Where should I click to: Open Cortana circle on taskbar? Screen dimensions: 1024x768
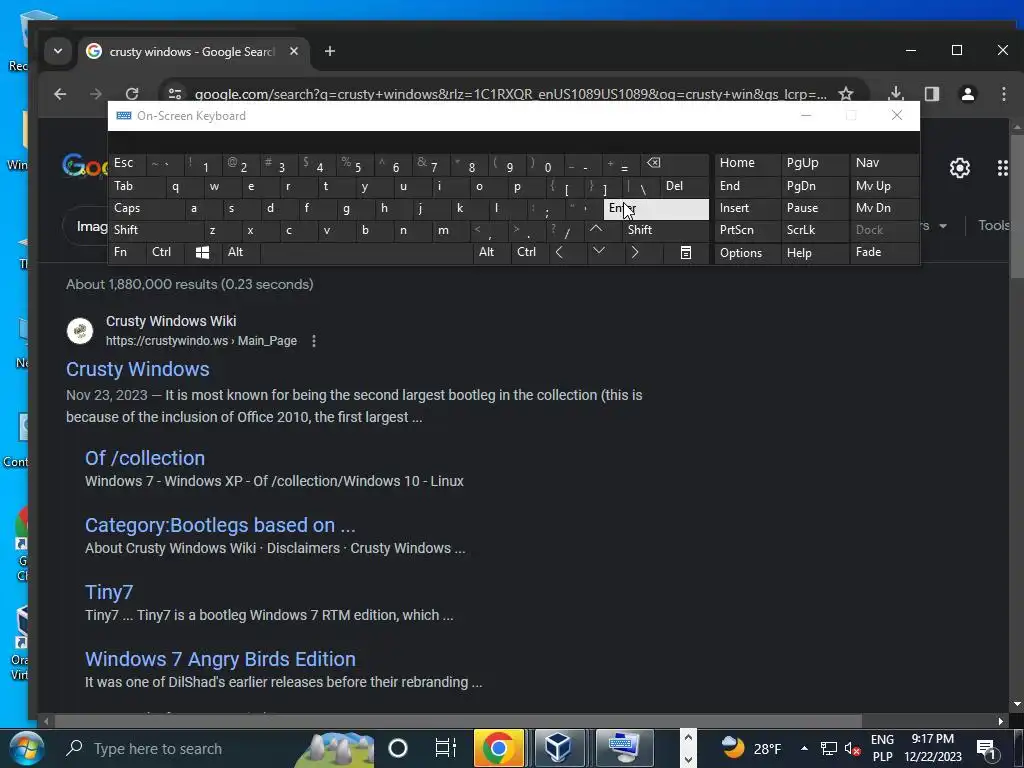(x=398, y=748)
